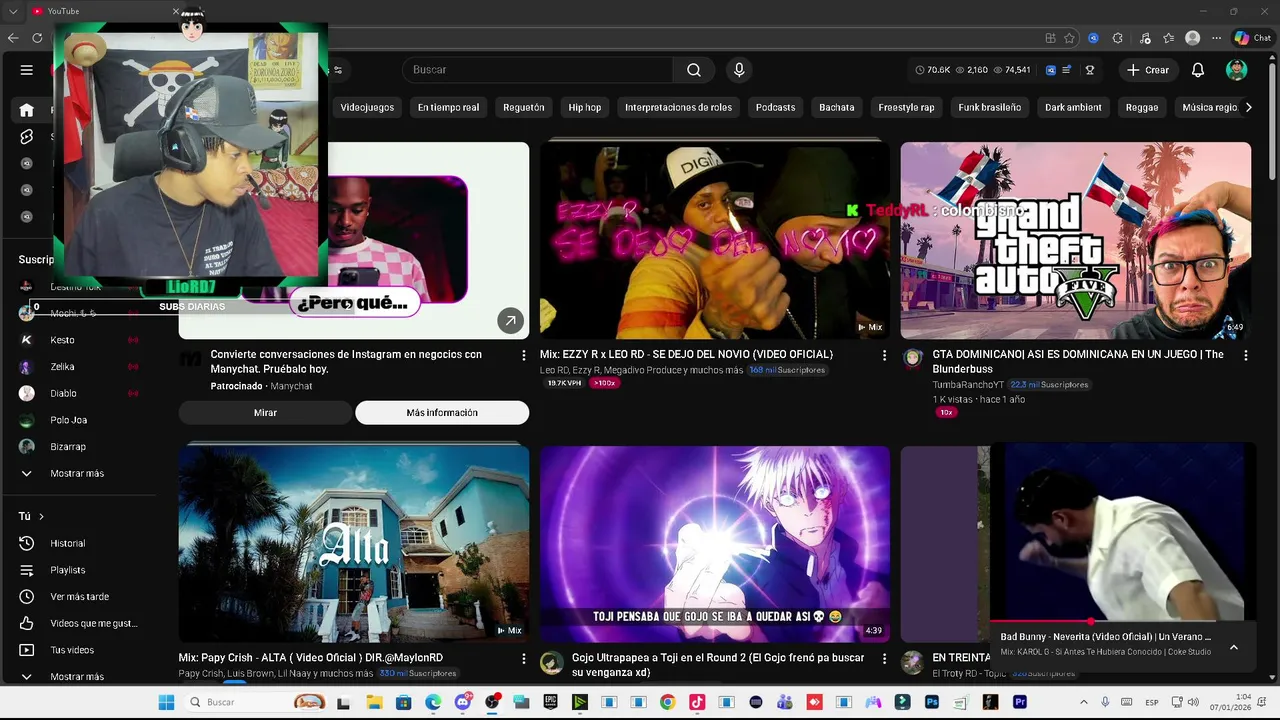This screenshot has height=720, width=1280.
Task: Open the list icon next to vidIQ stats
Action: [x=1067, y=70]
